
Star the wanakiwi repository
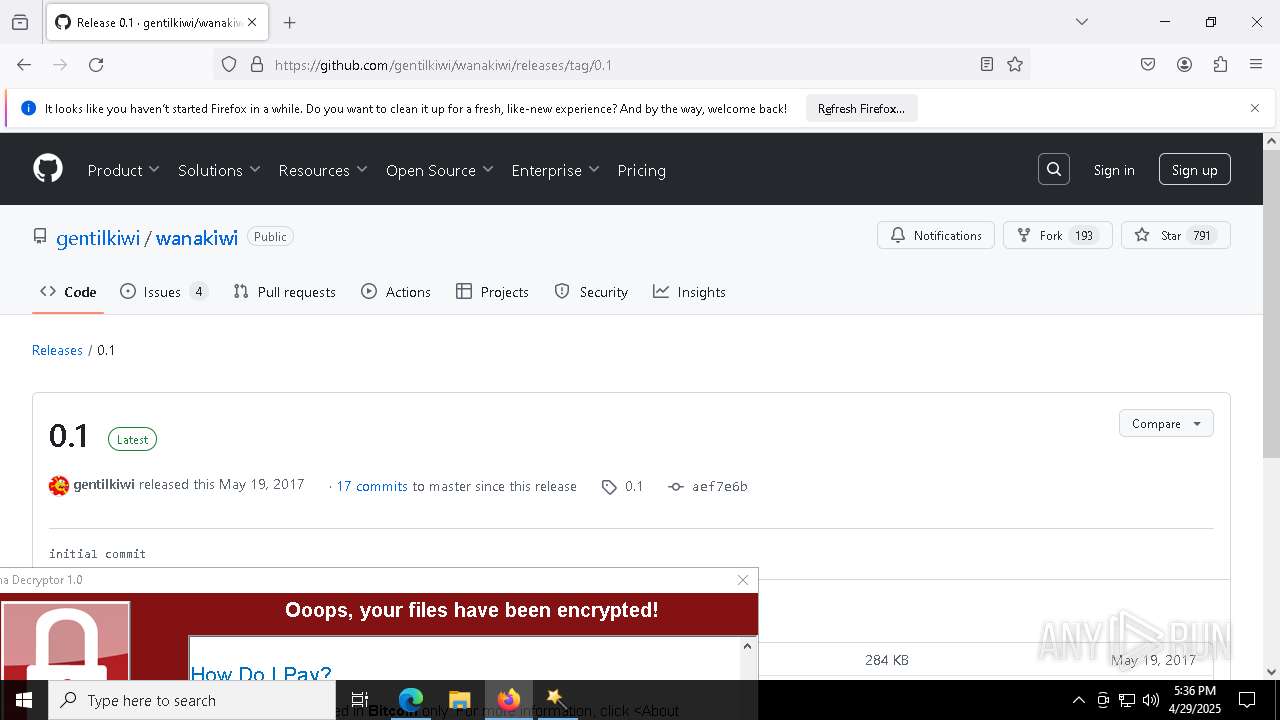pos(1176,235)
